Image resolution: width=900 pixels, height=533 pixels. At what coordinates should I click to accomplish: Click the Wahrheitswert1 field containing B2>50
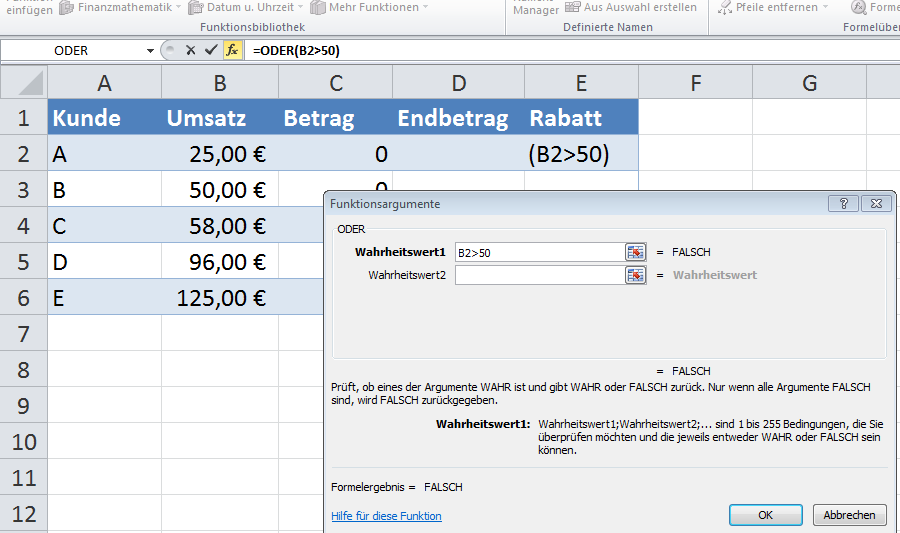point(538,252)
